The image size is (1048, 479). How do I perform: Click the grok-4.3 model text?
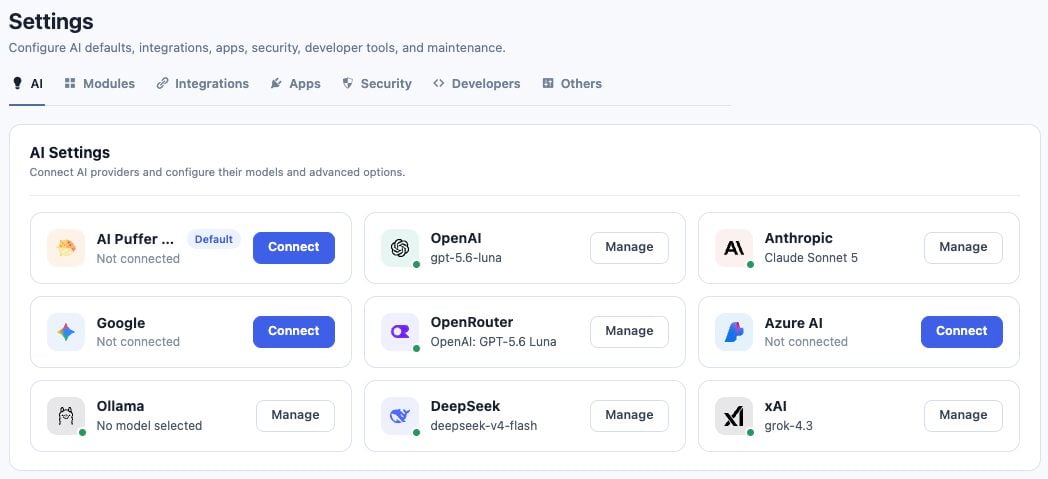pyautogui.click(x=789, y=426)
